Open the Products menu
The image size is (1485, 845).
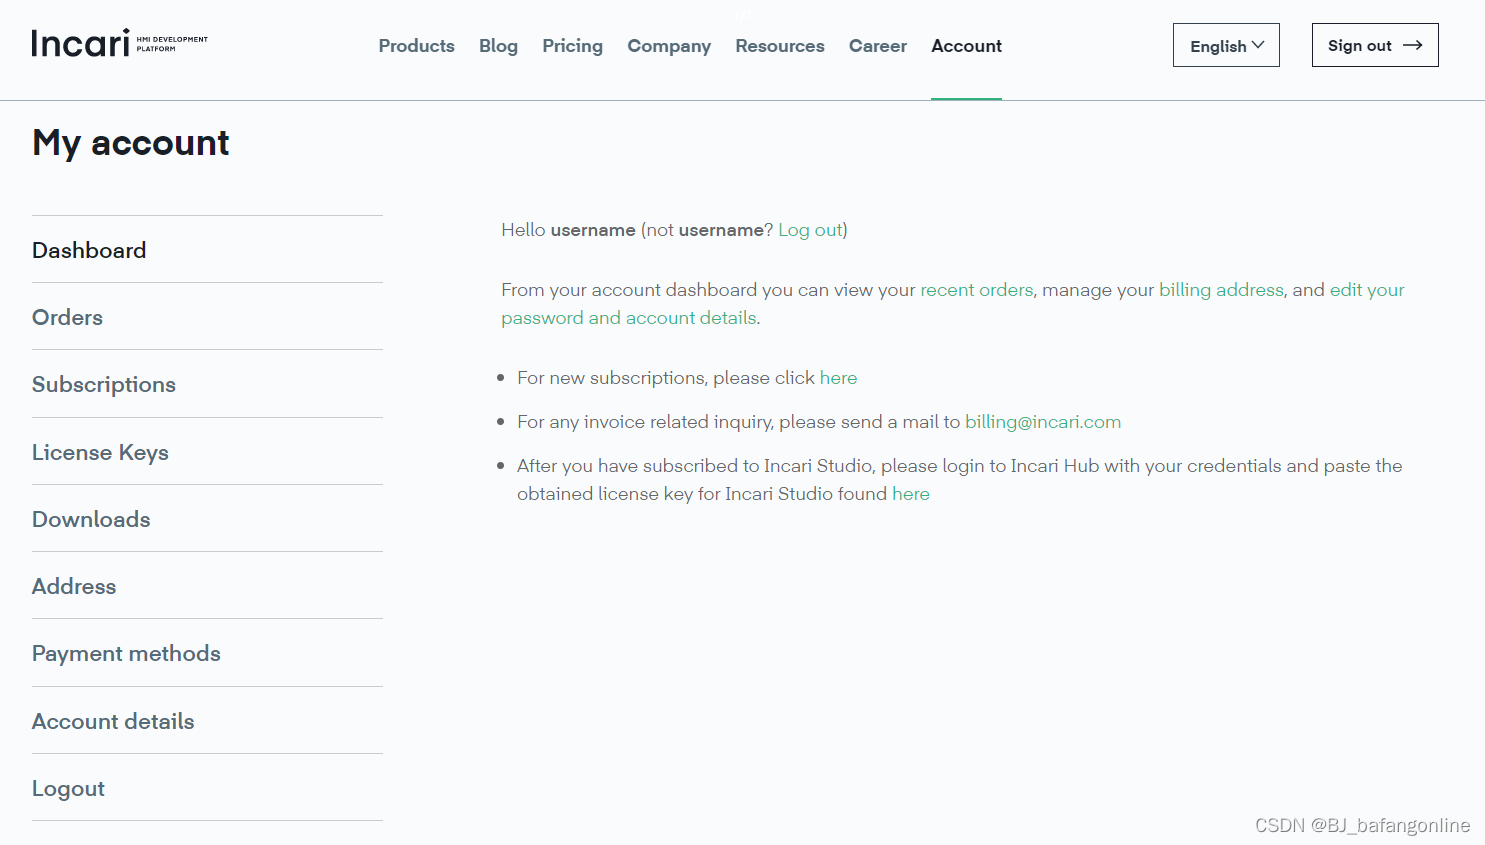click(416, 46)
